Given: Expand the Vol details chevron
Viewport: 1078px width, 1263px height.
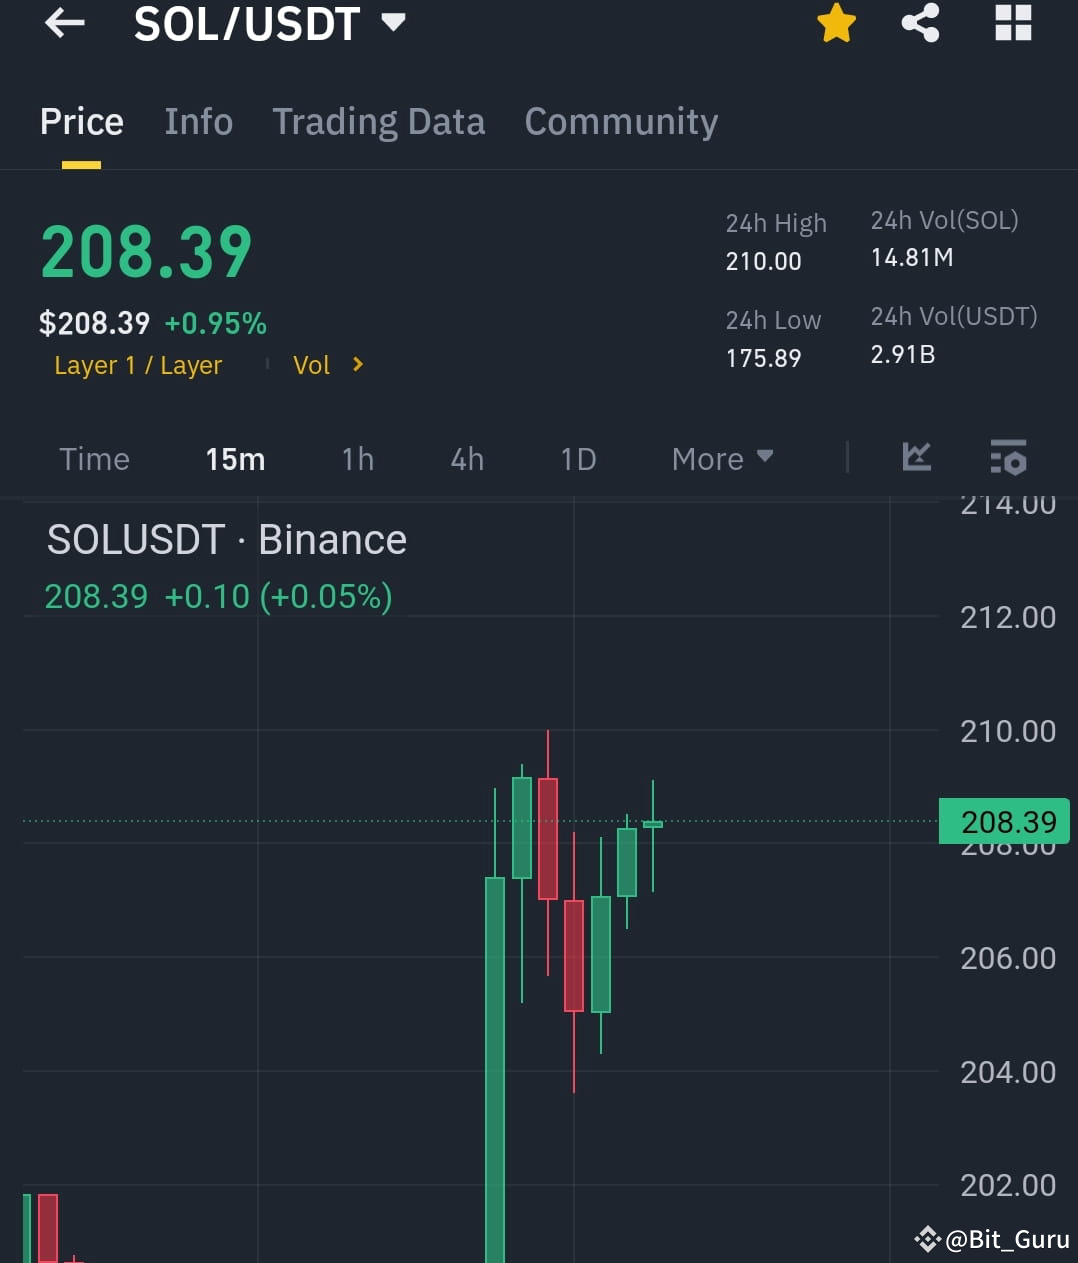Looking at the screenshot, I should [357, 365].
